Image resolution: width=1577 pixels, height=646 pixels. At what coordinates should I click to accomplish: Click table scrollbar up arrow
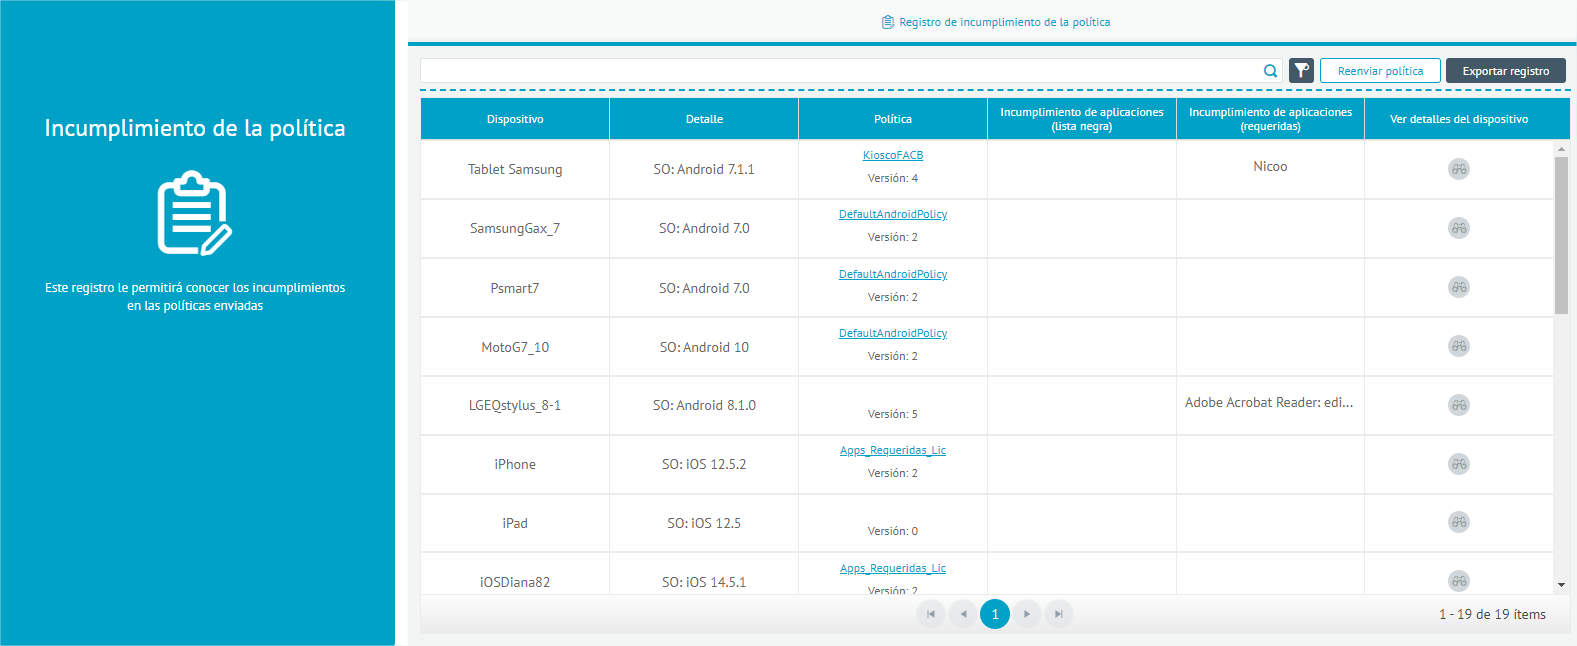(x=1561, y=149)
